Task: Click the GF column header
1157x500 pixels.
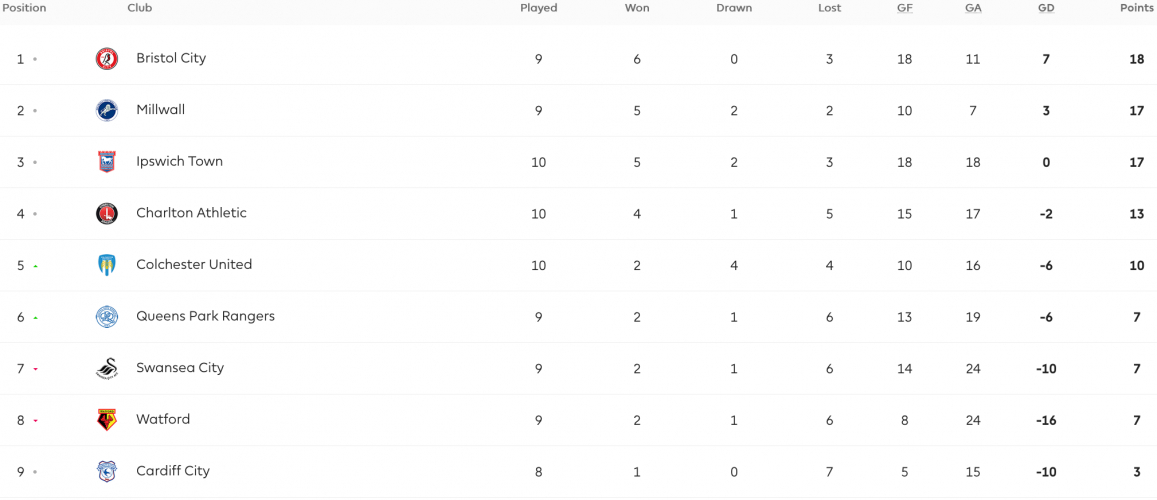Action: click(x=904, y=8)
